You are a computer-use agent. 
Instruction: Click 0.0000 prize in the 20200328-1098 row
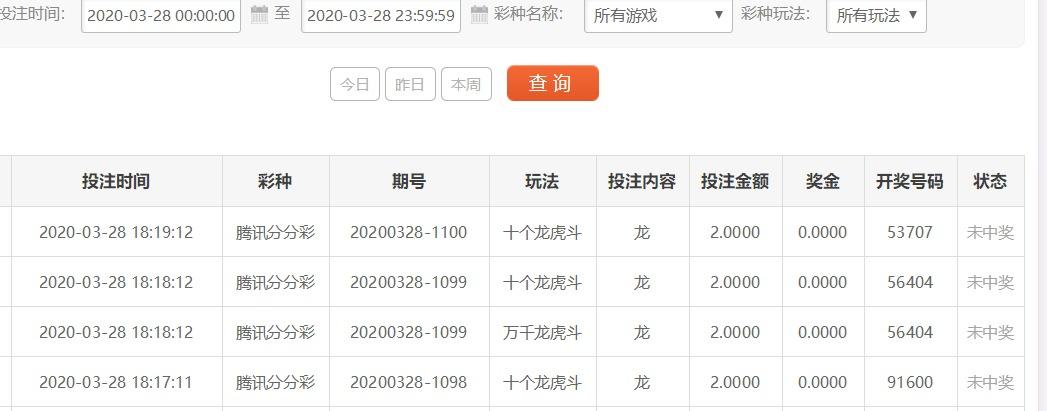(823, 382)
